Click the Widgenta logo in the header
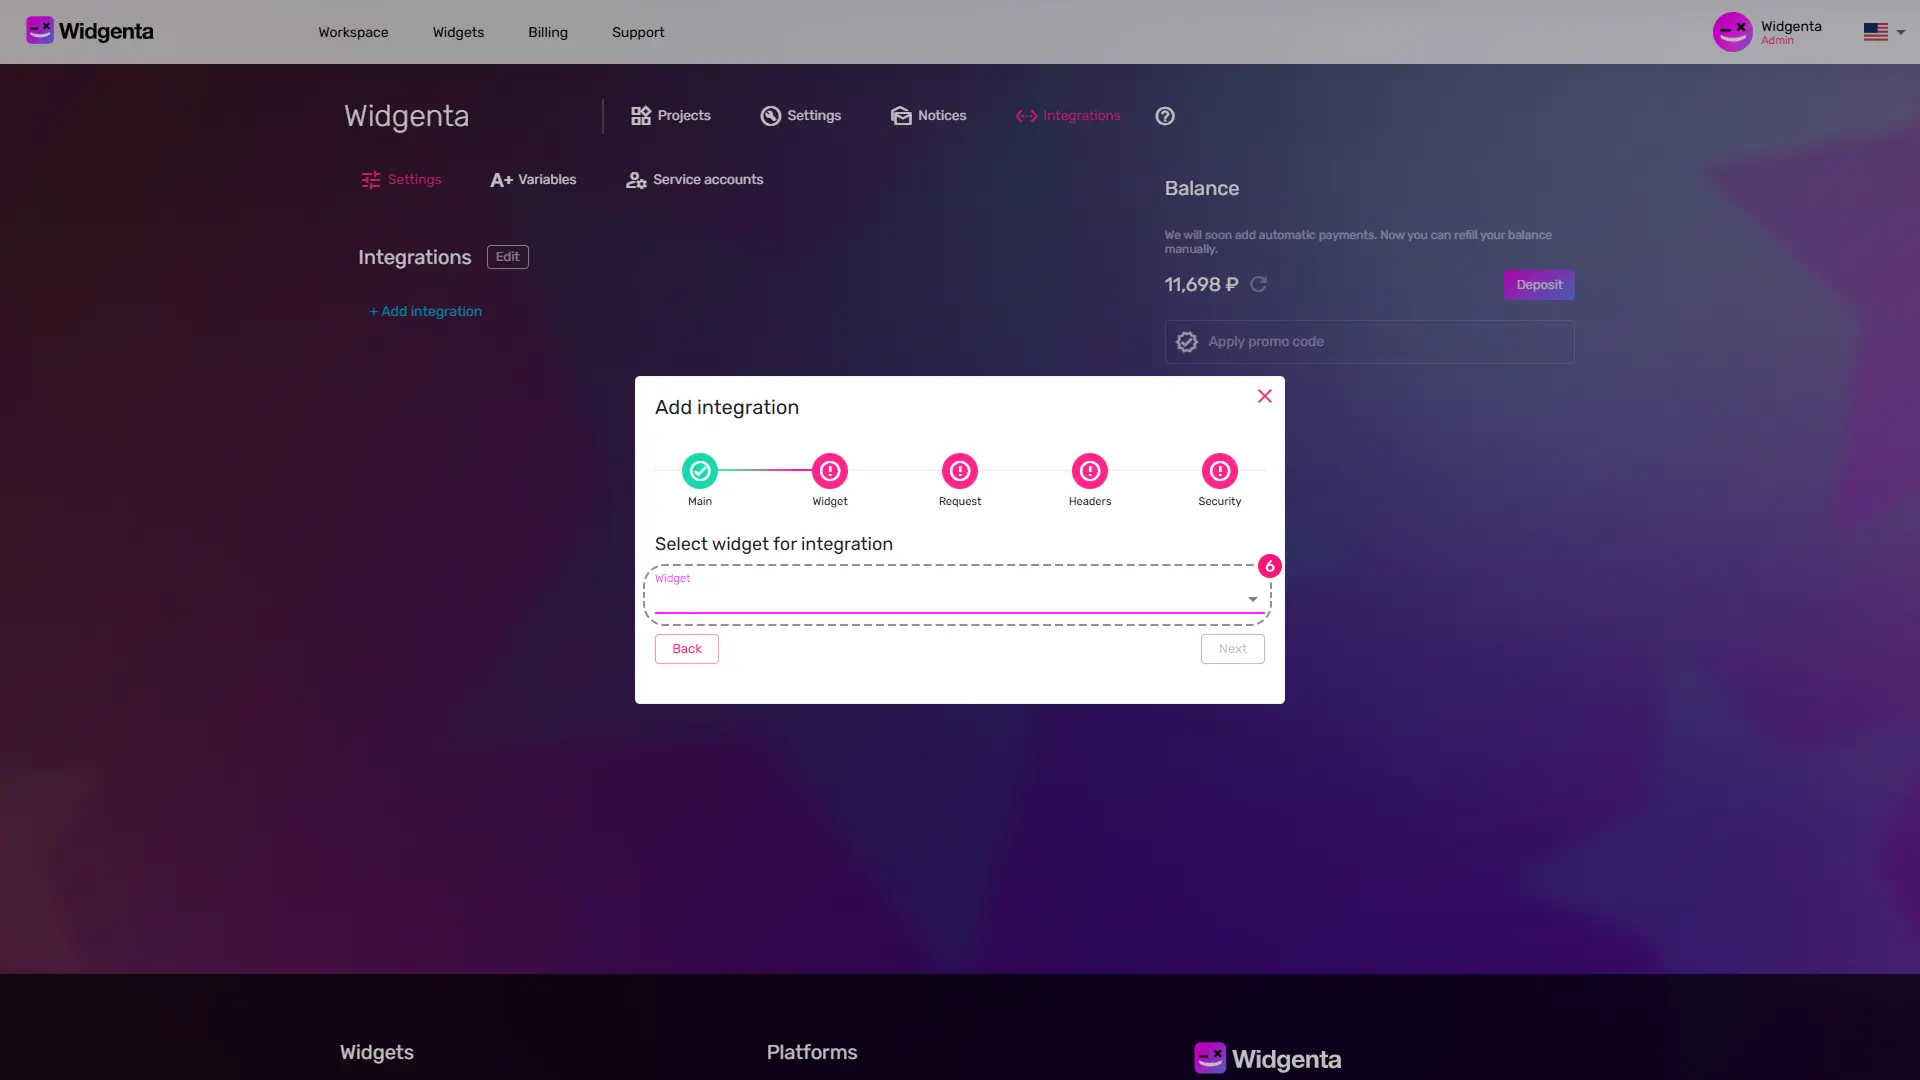 tap(90, 30)
